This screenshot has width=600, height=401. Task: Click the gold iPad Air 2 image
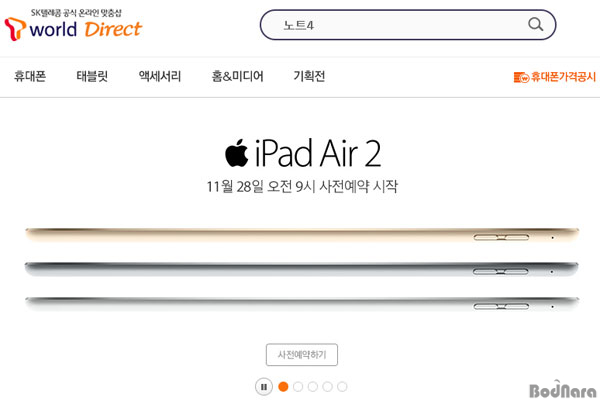tap(302, 234)
